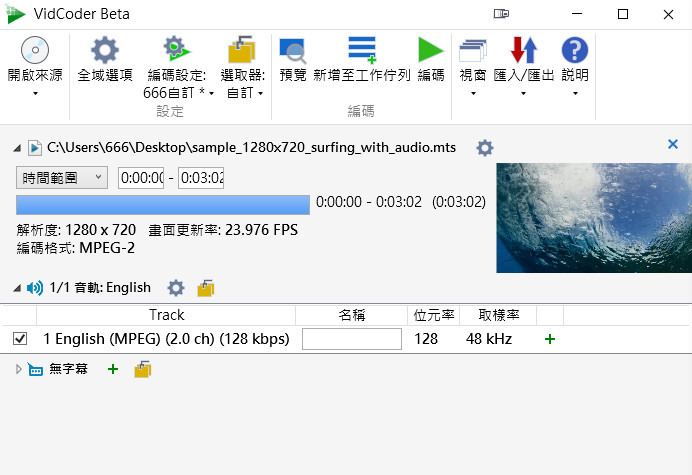Click sample rate value 48 kHz
692x475 pixels.
[x=489, y=339]
